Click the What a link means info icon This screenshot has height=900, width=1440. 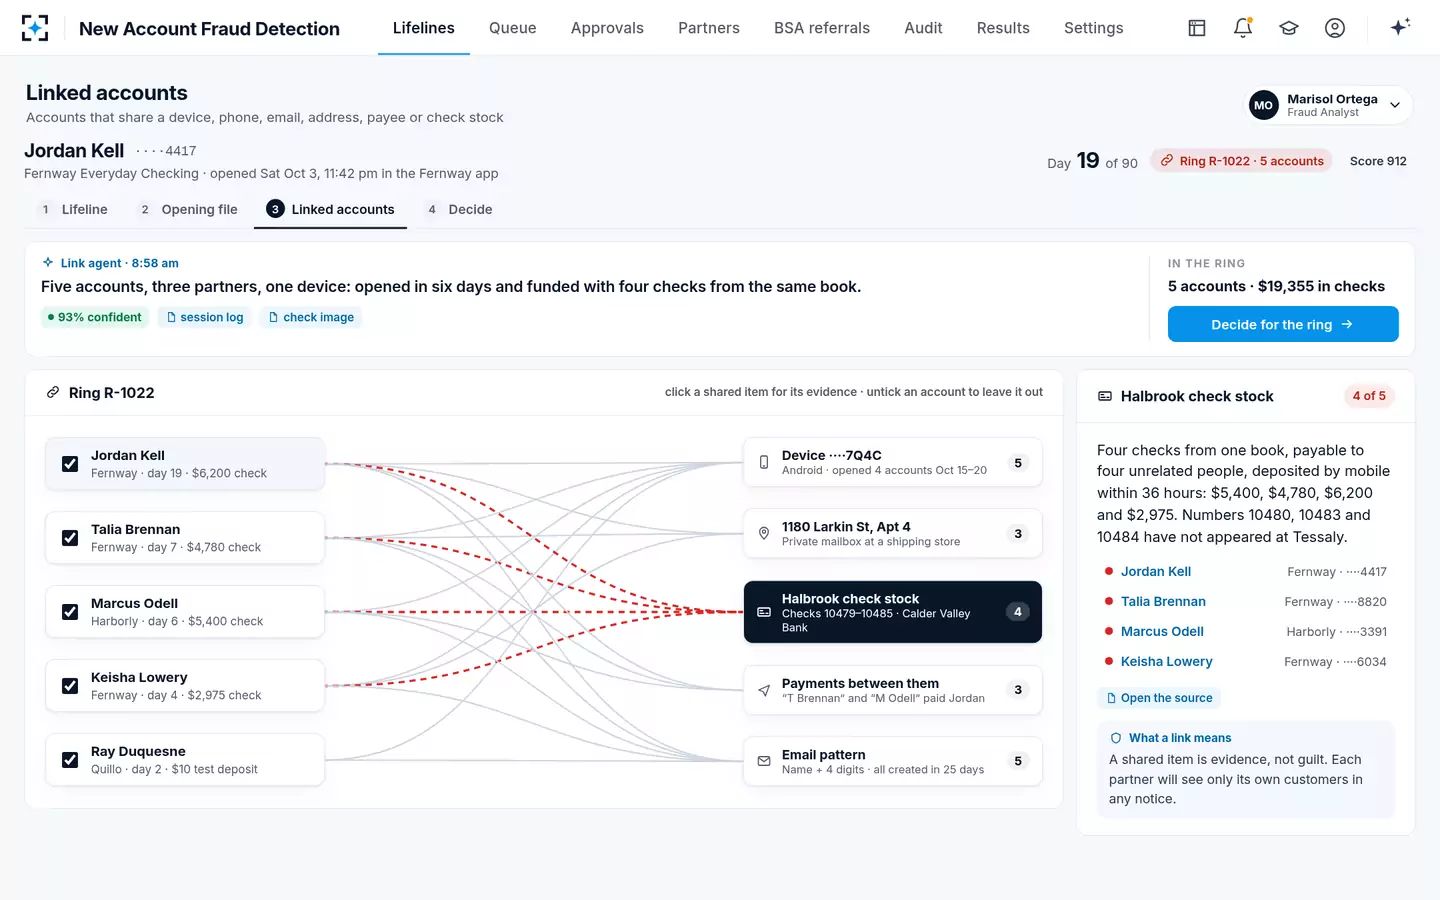pyautogui.click(x=1116, y=738)
